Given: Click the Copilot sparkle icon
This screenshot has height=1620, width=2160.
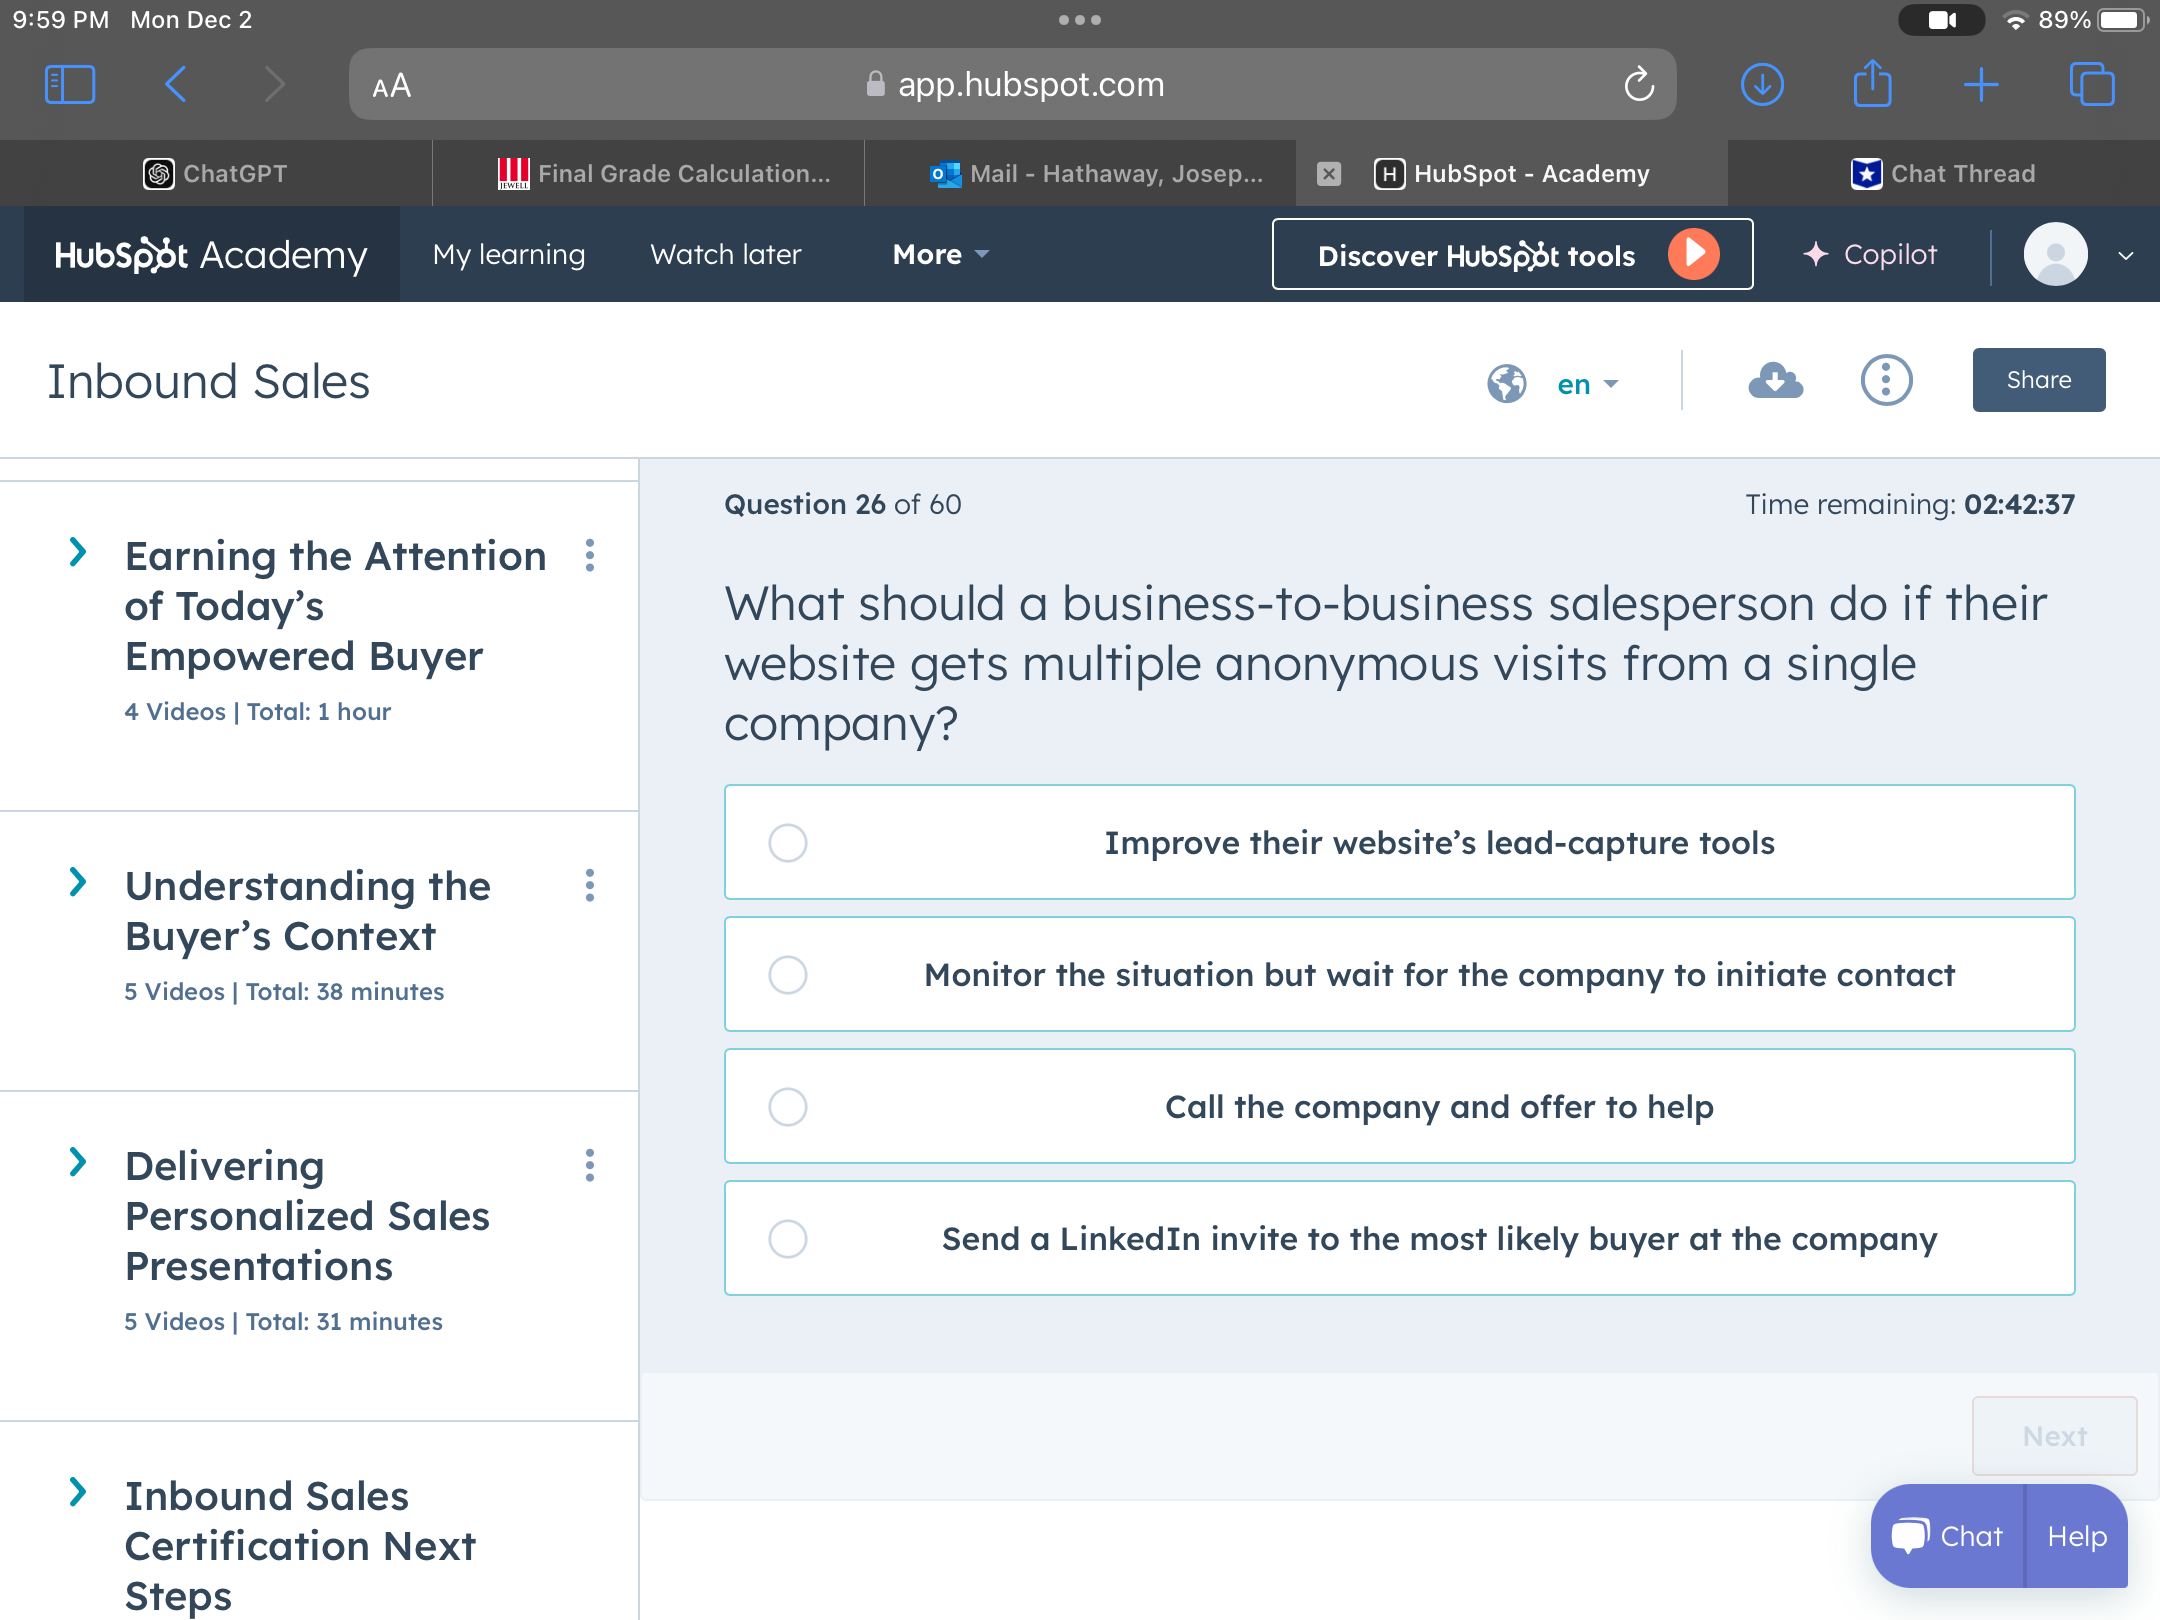Looking at the screenshot, I should pyautogui.click(x=1815, y=255).
